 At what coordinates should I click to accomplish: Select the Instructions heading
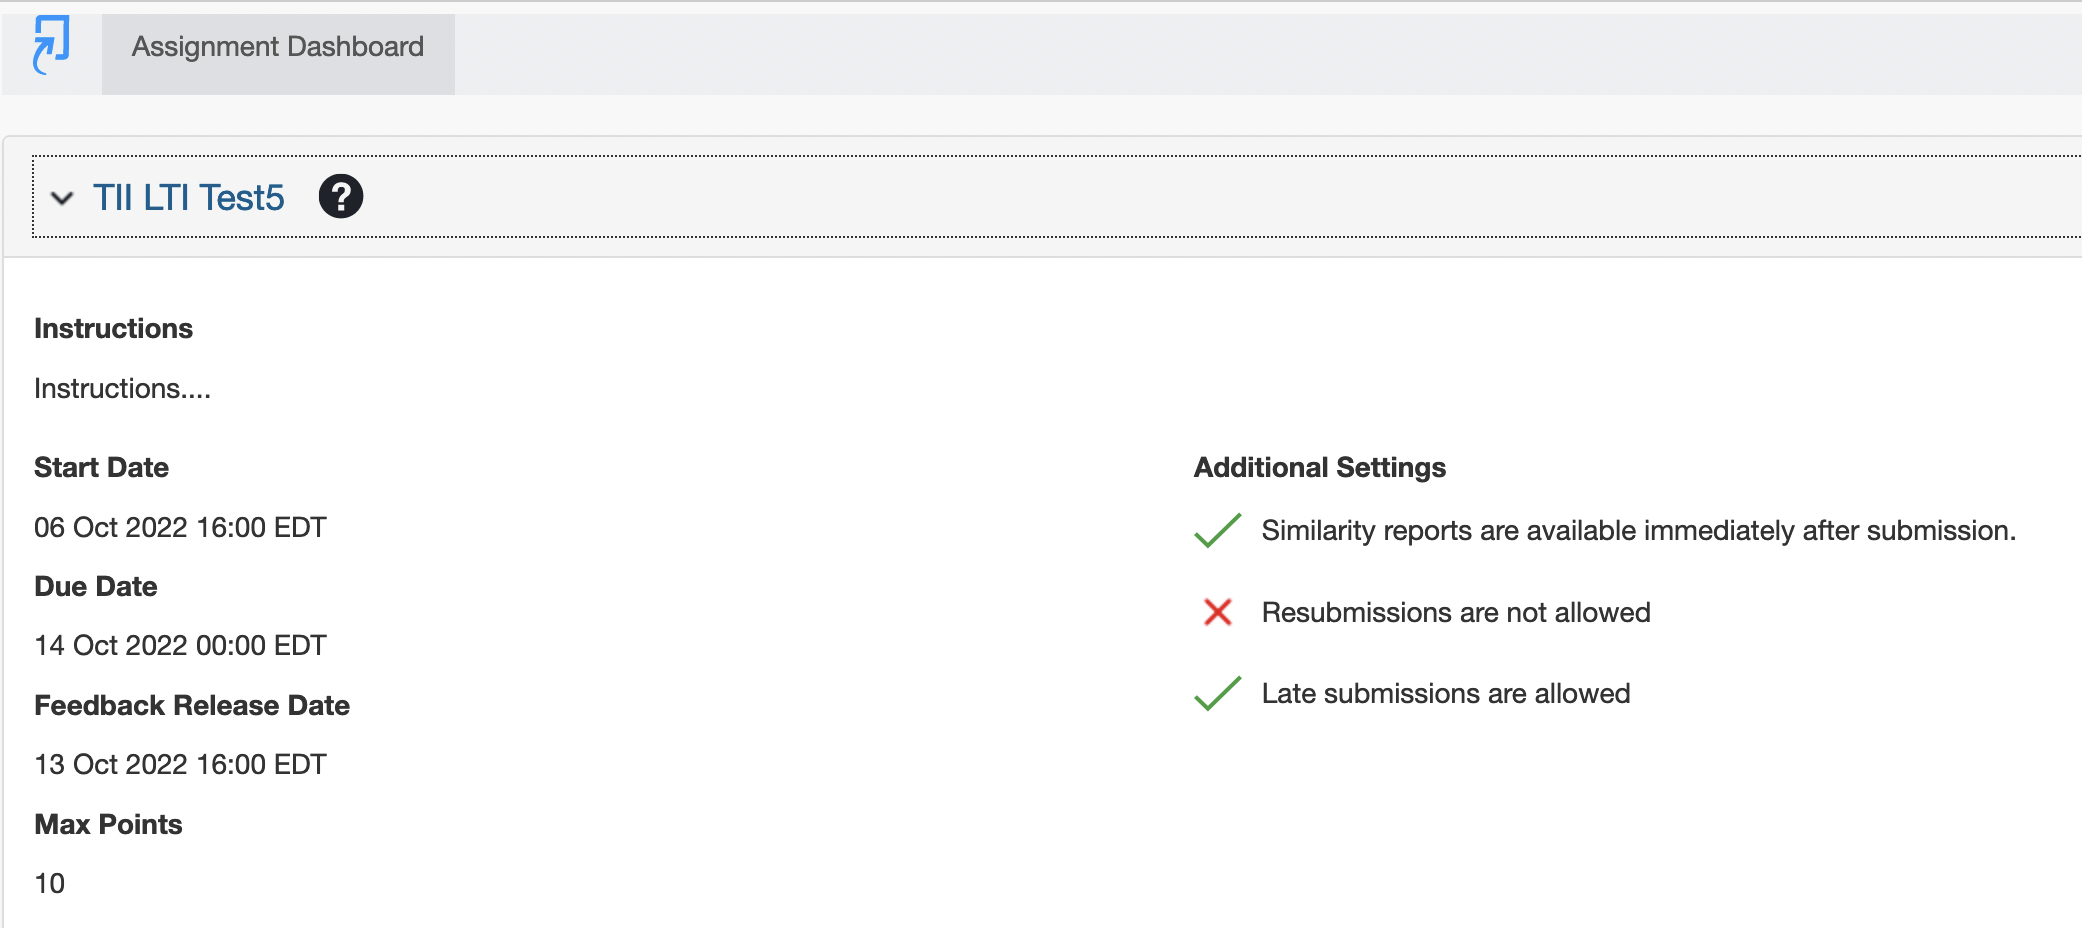114,329
